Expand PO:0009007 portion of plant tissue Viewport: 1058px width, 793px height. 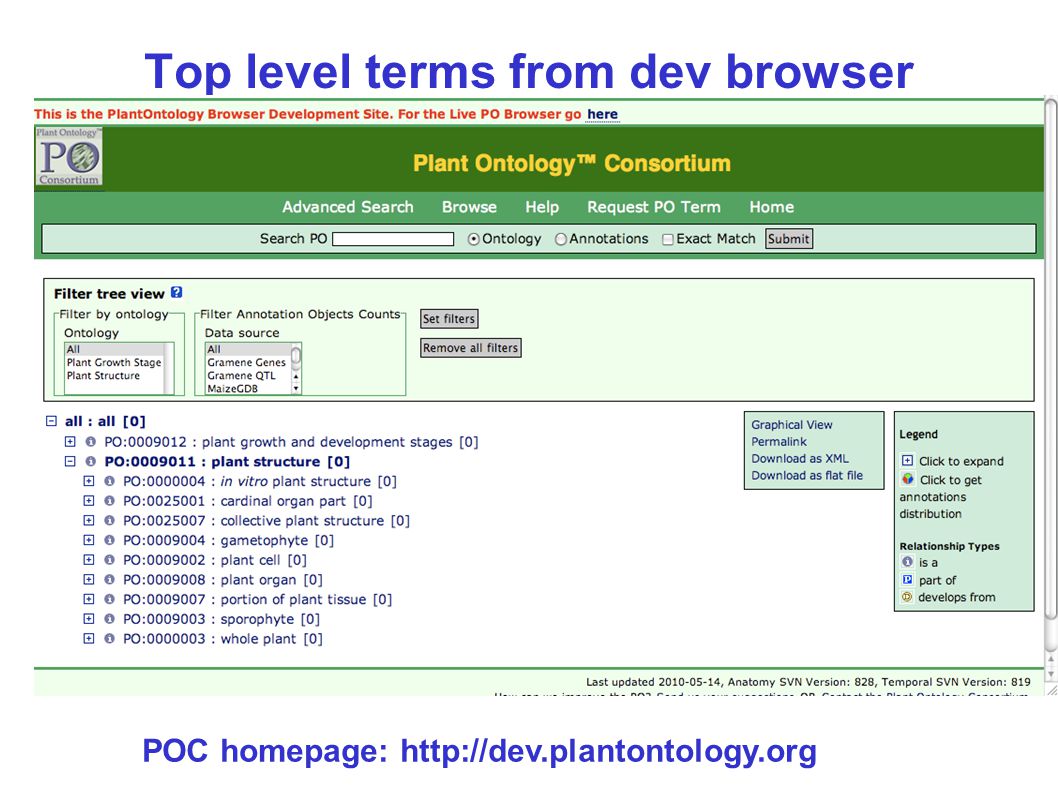coord(88,598)
